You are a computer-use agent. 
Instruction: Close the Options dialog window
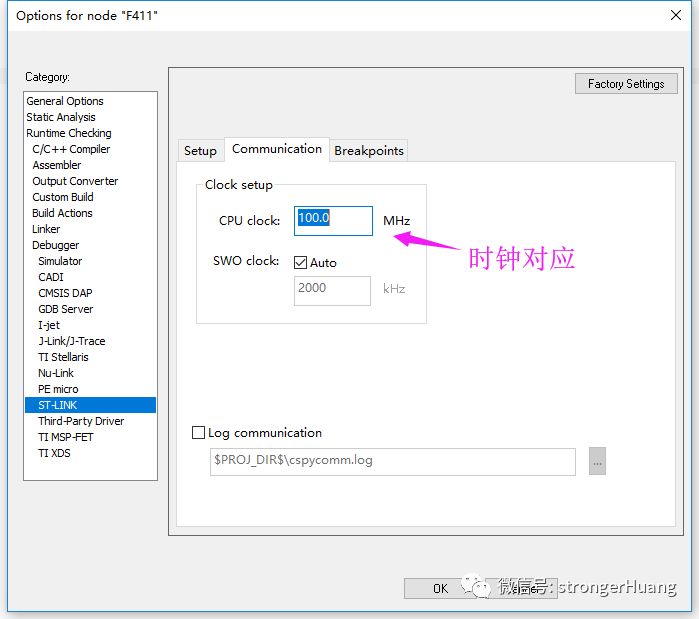click(x=676, y=15)
